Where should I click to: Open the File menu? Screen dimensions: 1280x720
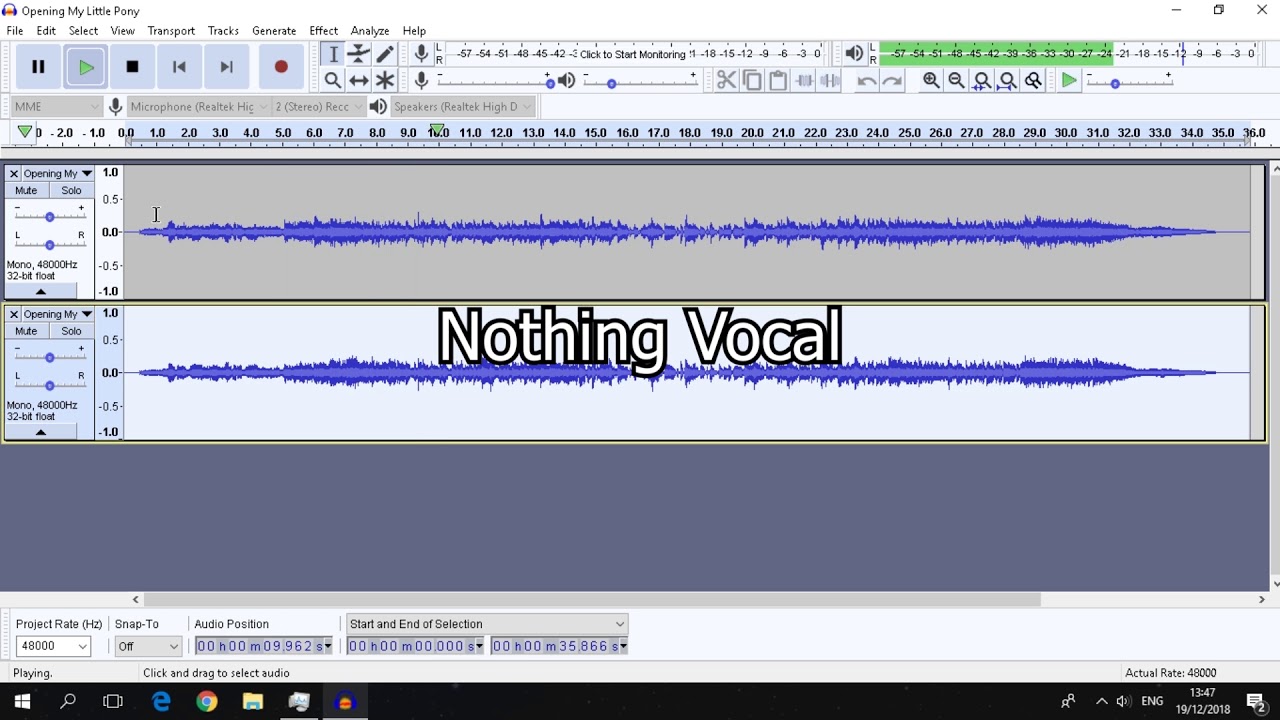click(15, 31)
